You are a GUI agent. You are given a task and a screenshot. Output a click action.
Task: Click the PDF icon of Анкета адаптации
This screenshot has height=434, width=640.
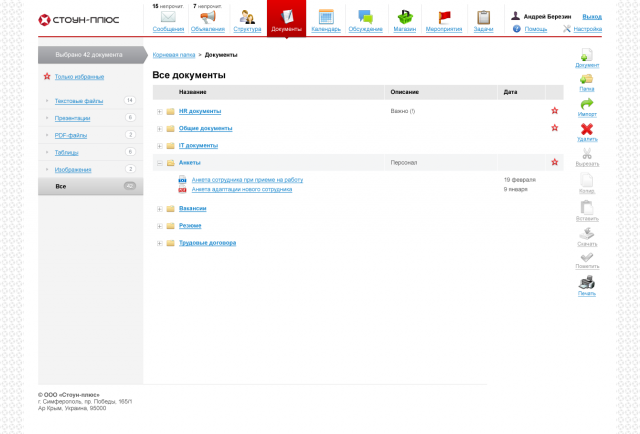pyautogui.click(x=182, y=189)
